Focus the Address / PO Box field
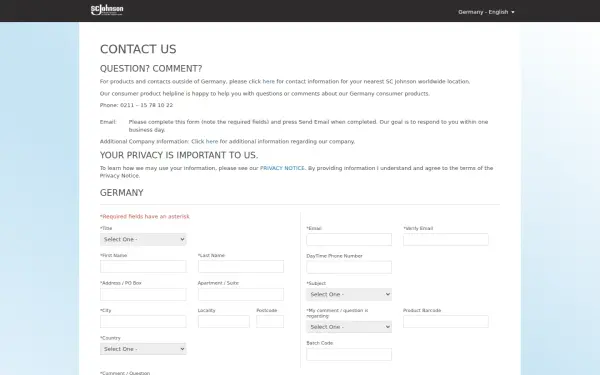Image resolution: width=600 pixels, height=375 pixels. [x=143, y=294]
